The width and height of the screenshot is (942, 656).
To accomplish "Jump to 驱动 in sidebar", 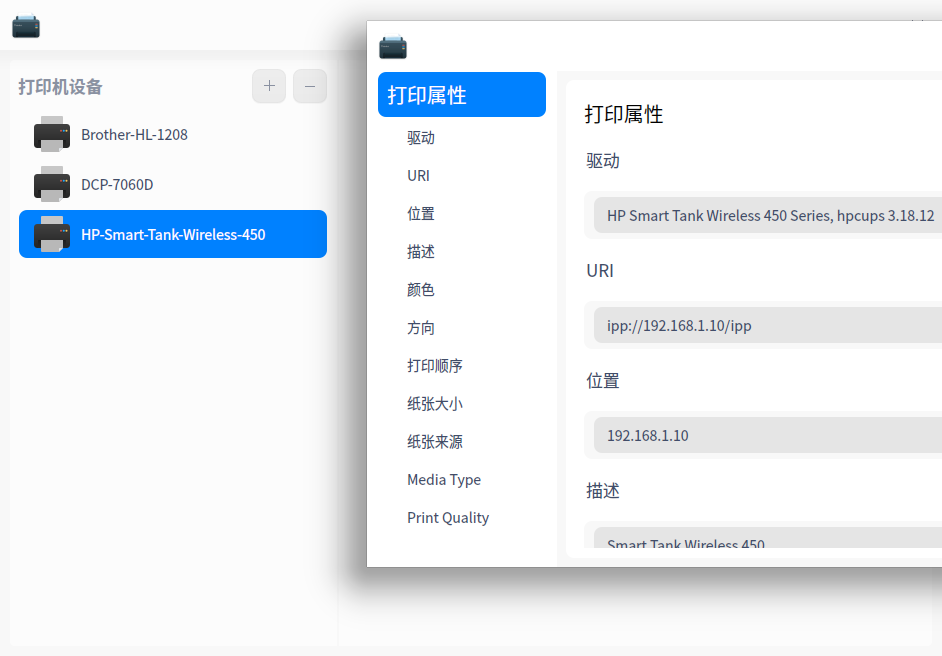I will tap(421, 138).
